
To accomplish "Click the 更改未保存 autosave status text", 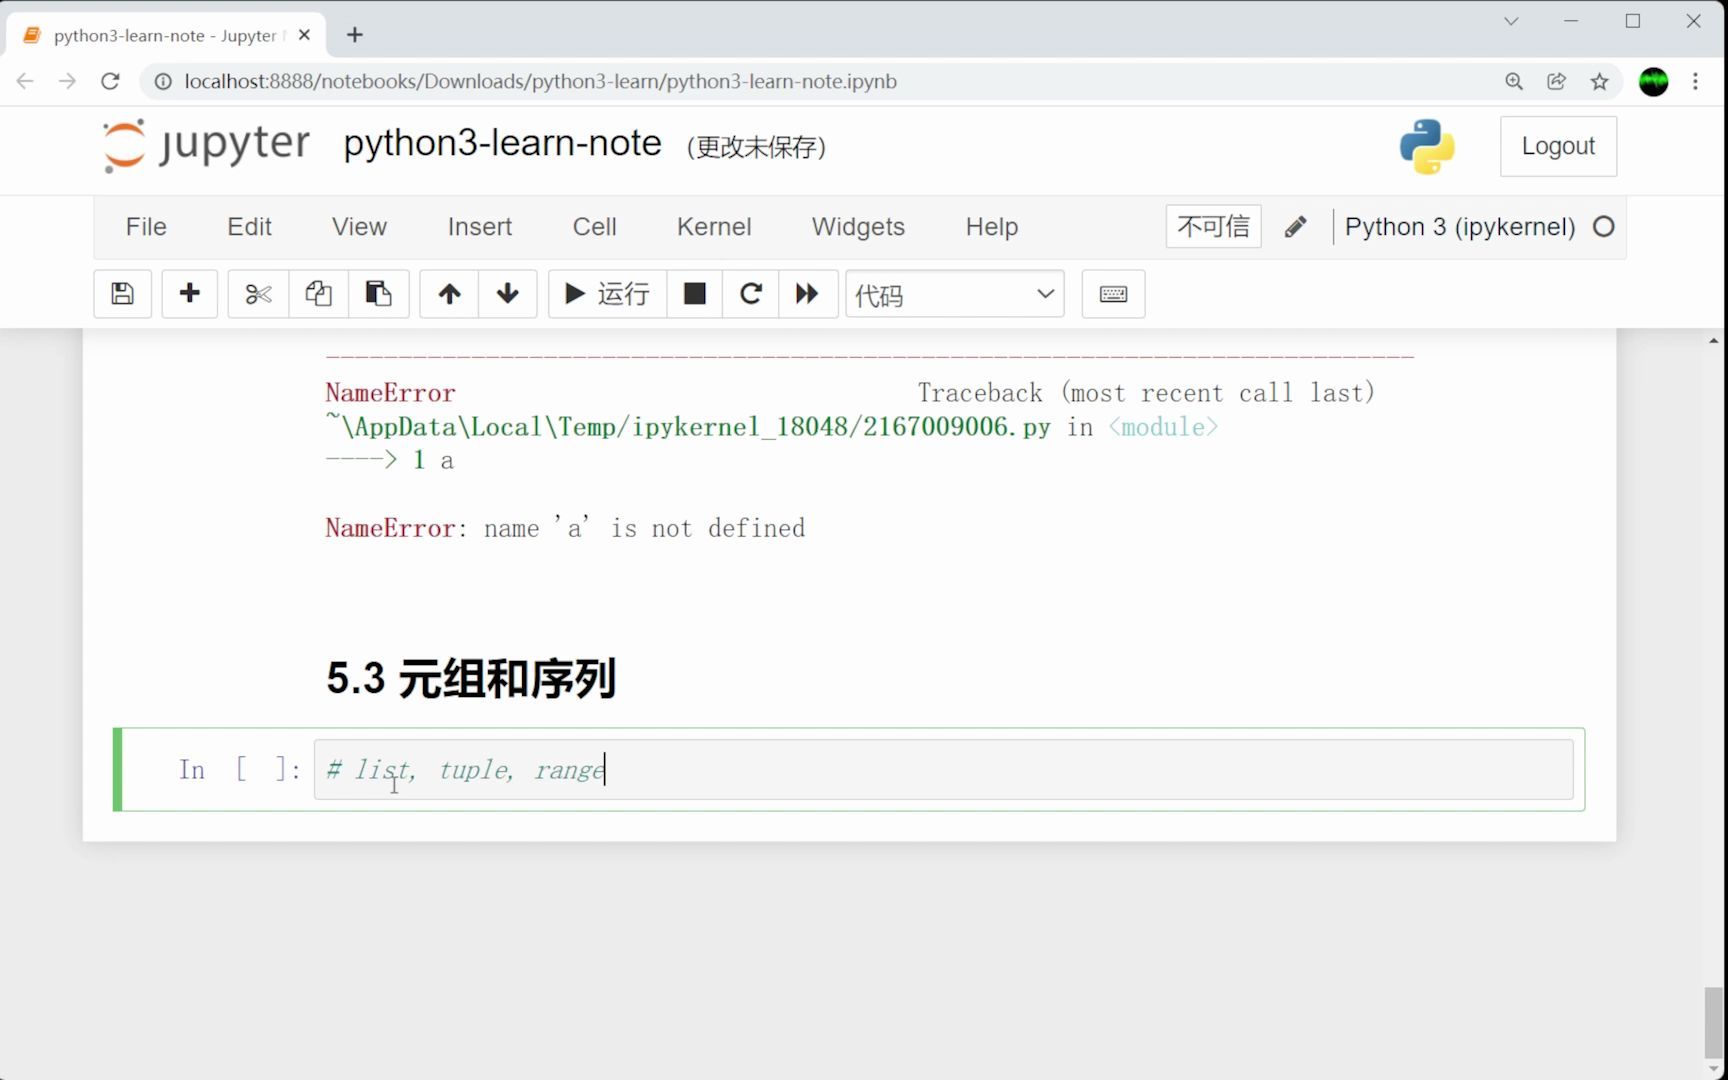I will click(x=756, y=147).
